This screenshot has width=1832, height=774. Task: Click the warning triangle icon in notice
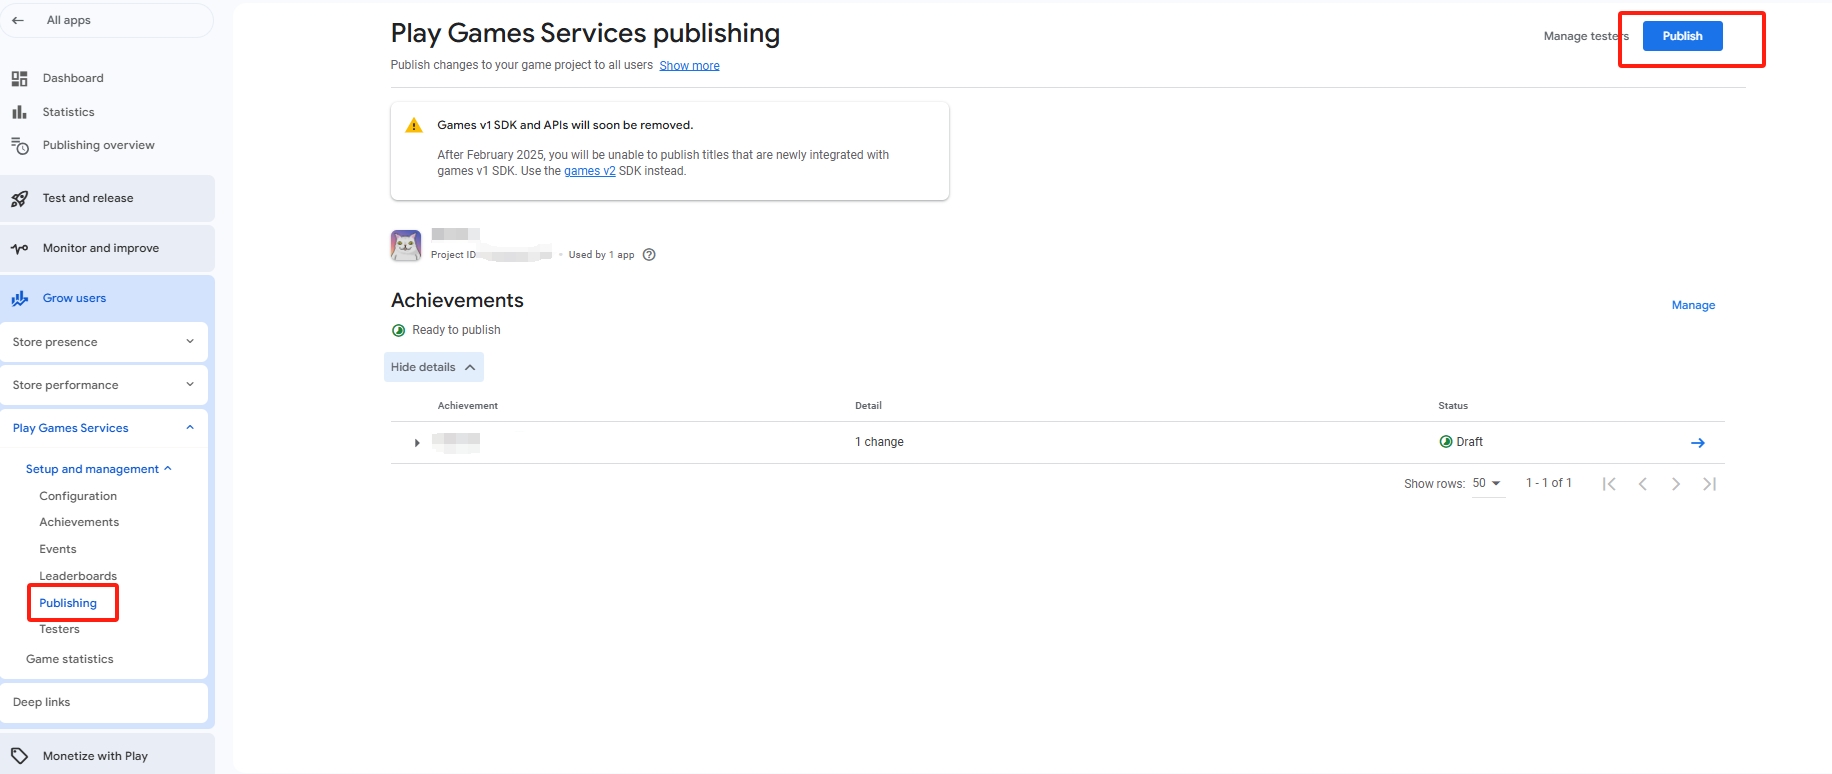(x=414, y=126)
